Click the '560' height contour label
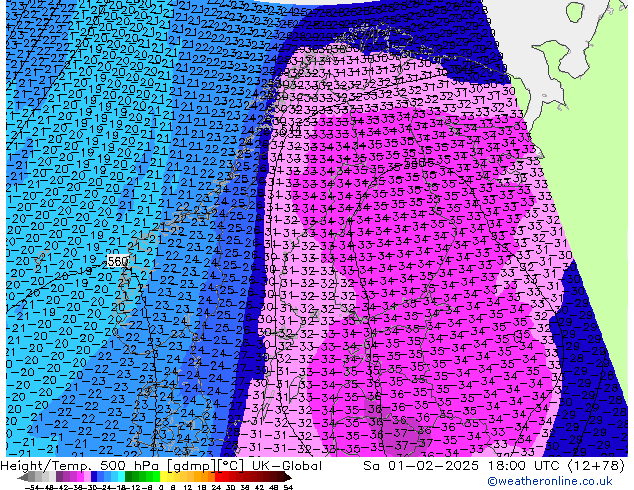The width and height of the screenshot is (634, 490). pyautogui.click(x=118, y=261)
